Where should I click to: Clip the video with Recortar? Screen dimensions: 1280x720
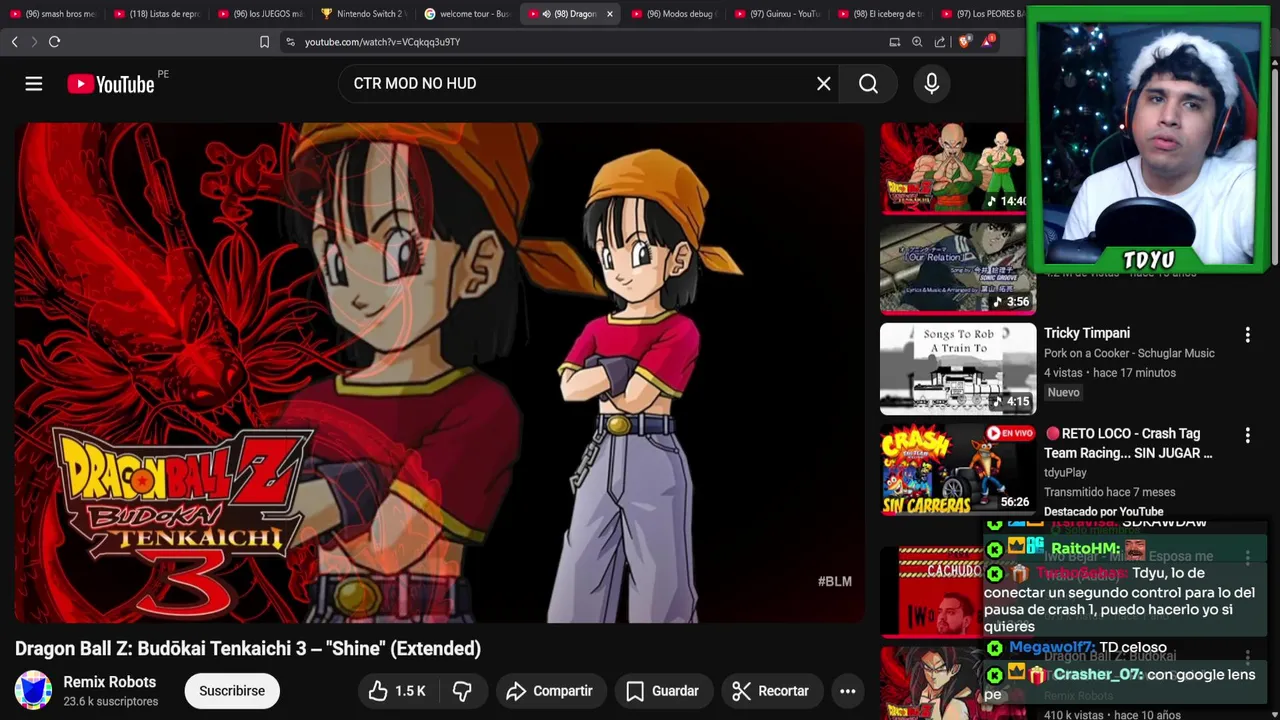(770, 691)
